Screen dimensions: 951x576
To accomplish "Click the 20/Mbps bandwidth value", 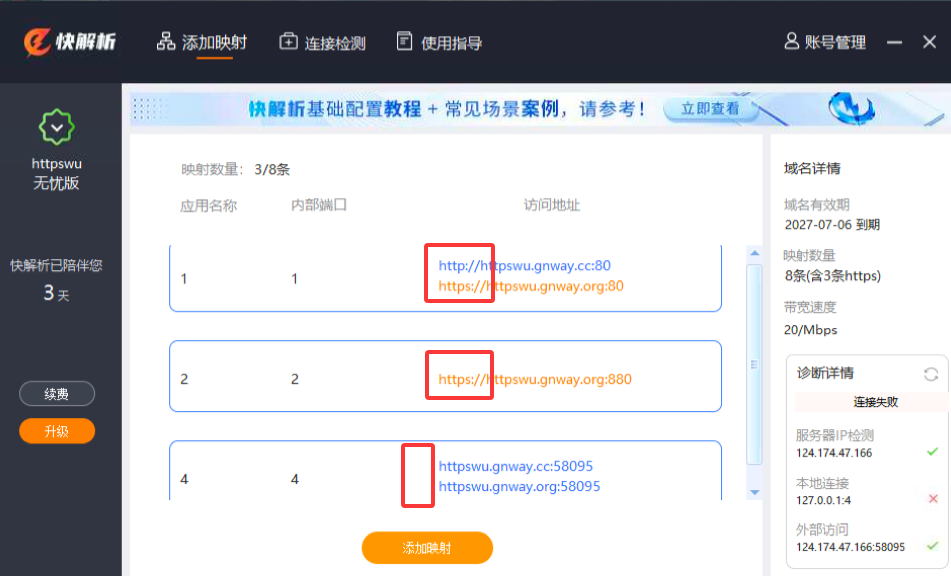I will pos(810,330).
